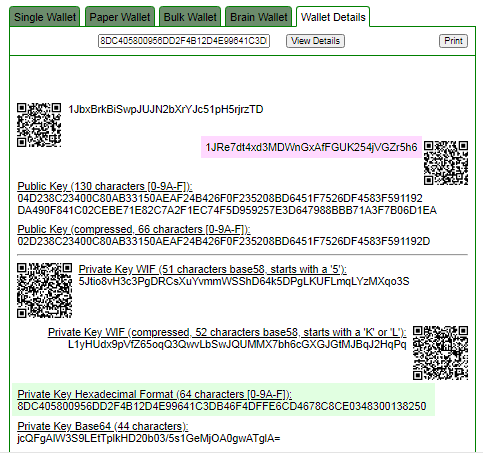Click public key line starting 04D238C23400C80A
483x453 pixels.
tap(220, 198)
